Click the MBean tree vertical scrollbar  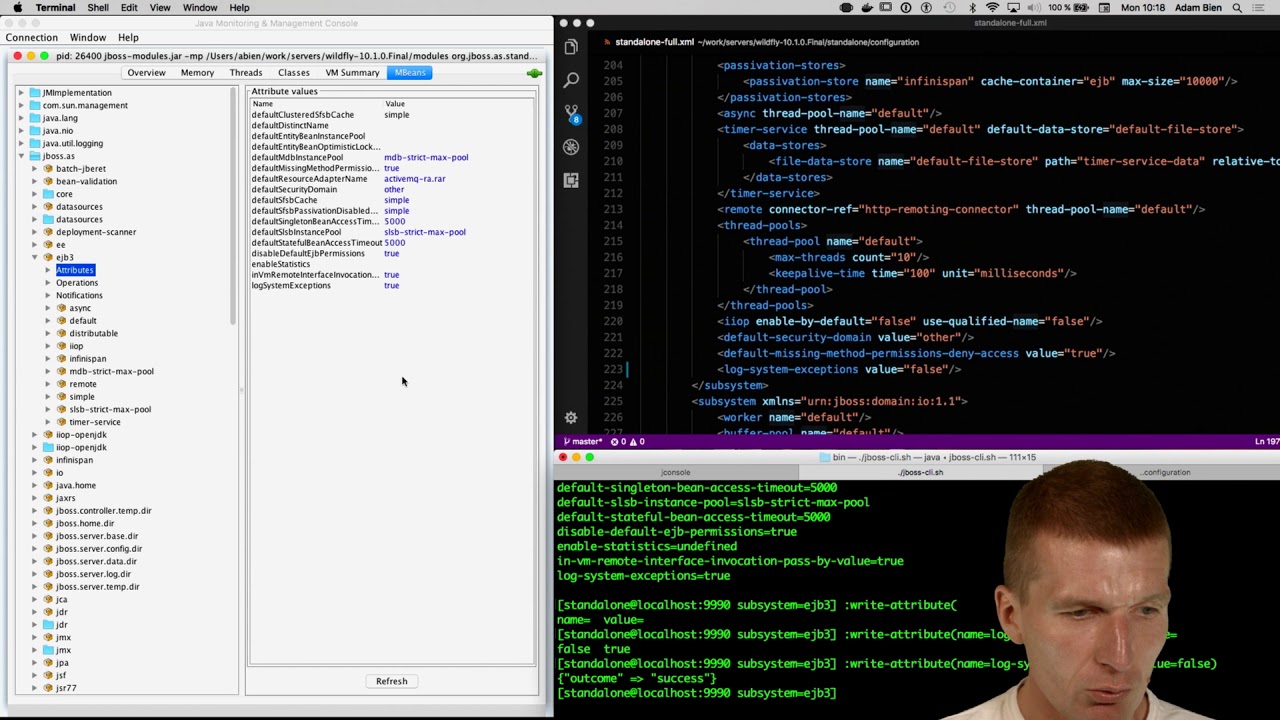coord(233,205)
